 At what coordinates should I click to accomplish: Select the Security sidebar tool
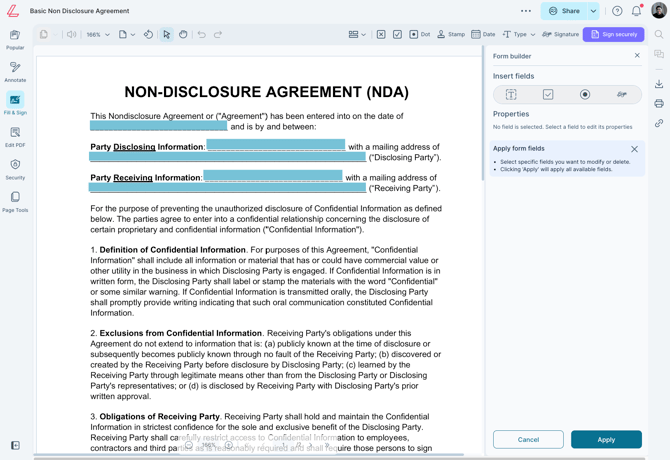(15, 168)
